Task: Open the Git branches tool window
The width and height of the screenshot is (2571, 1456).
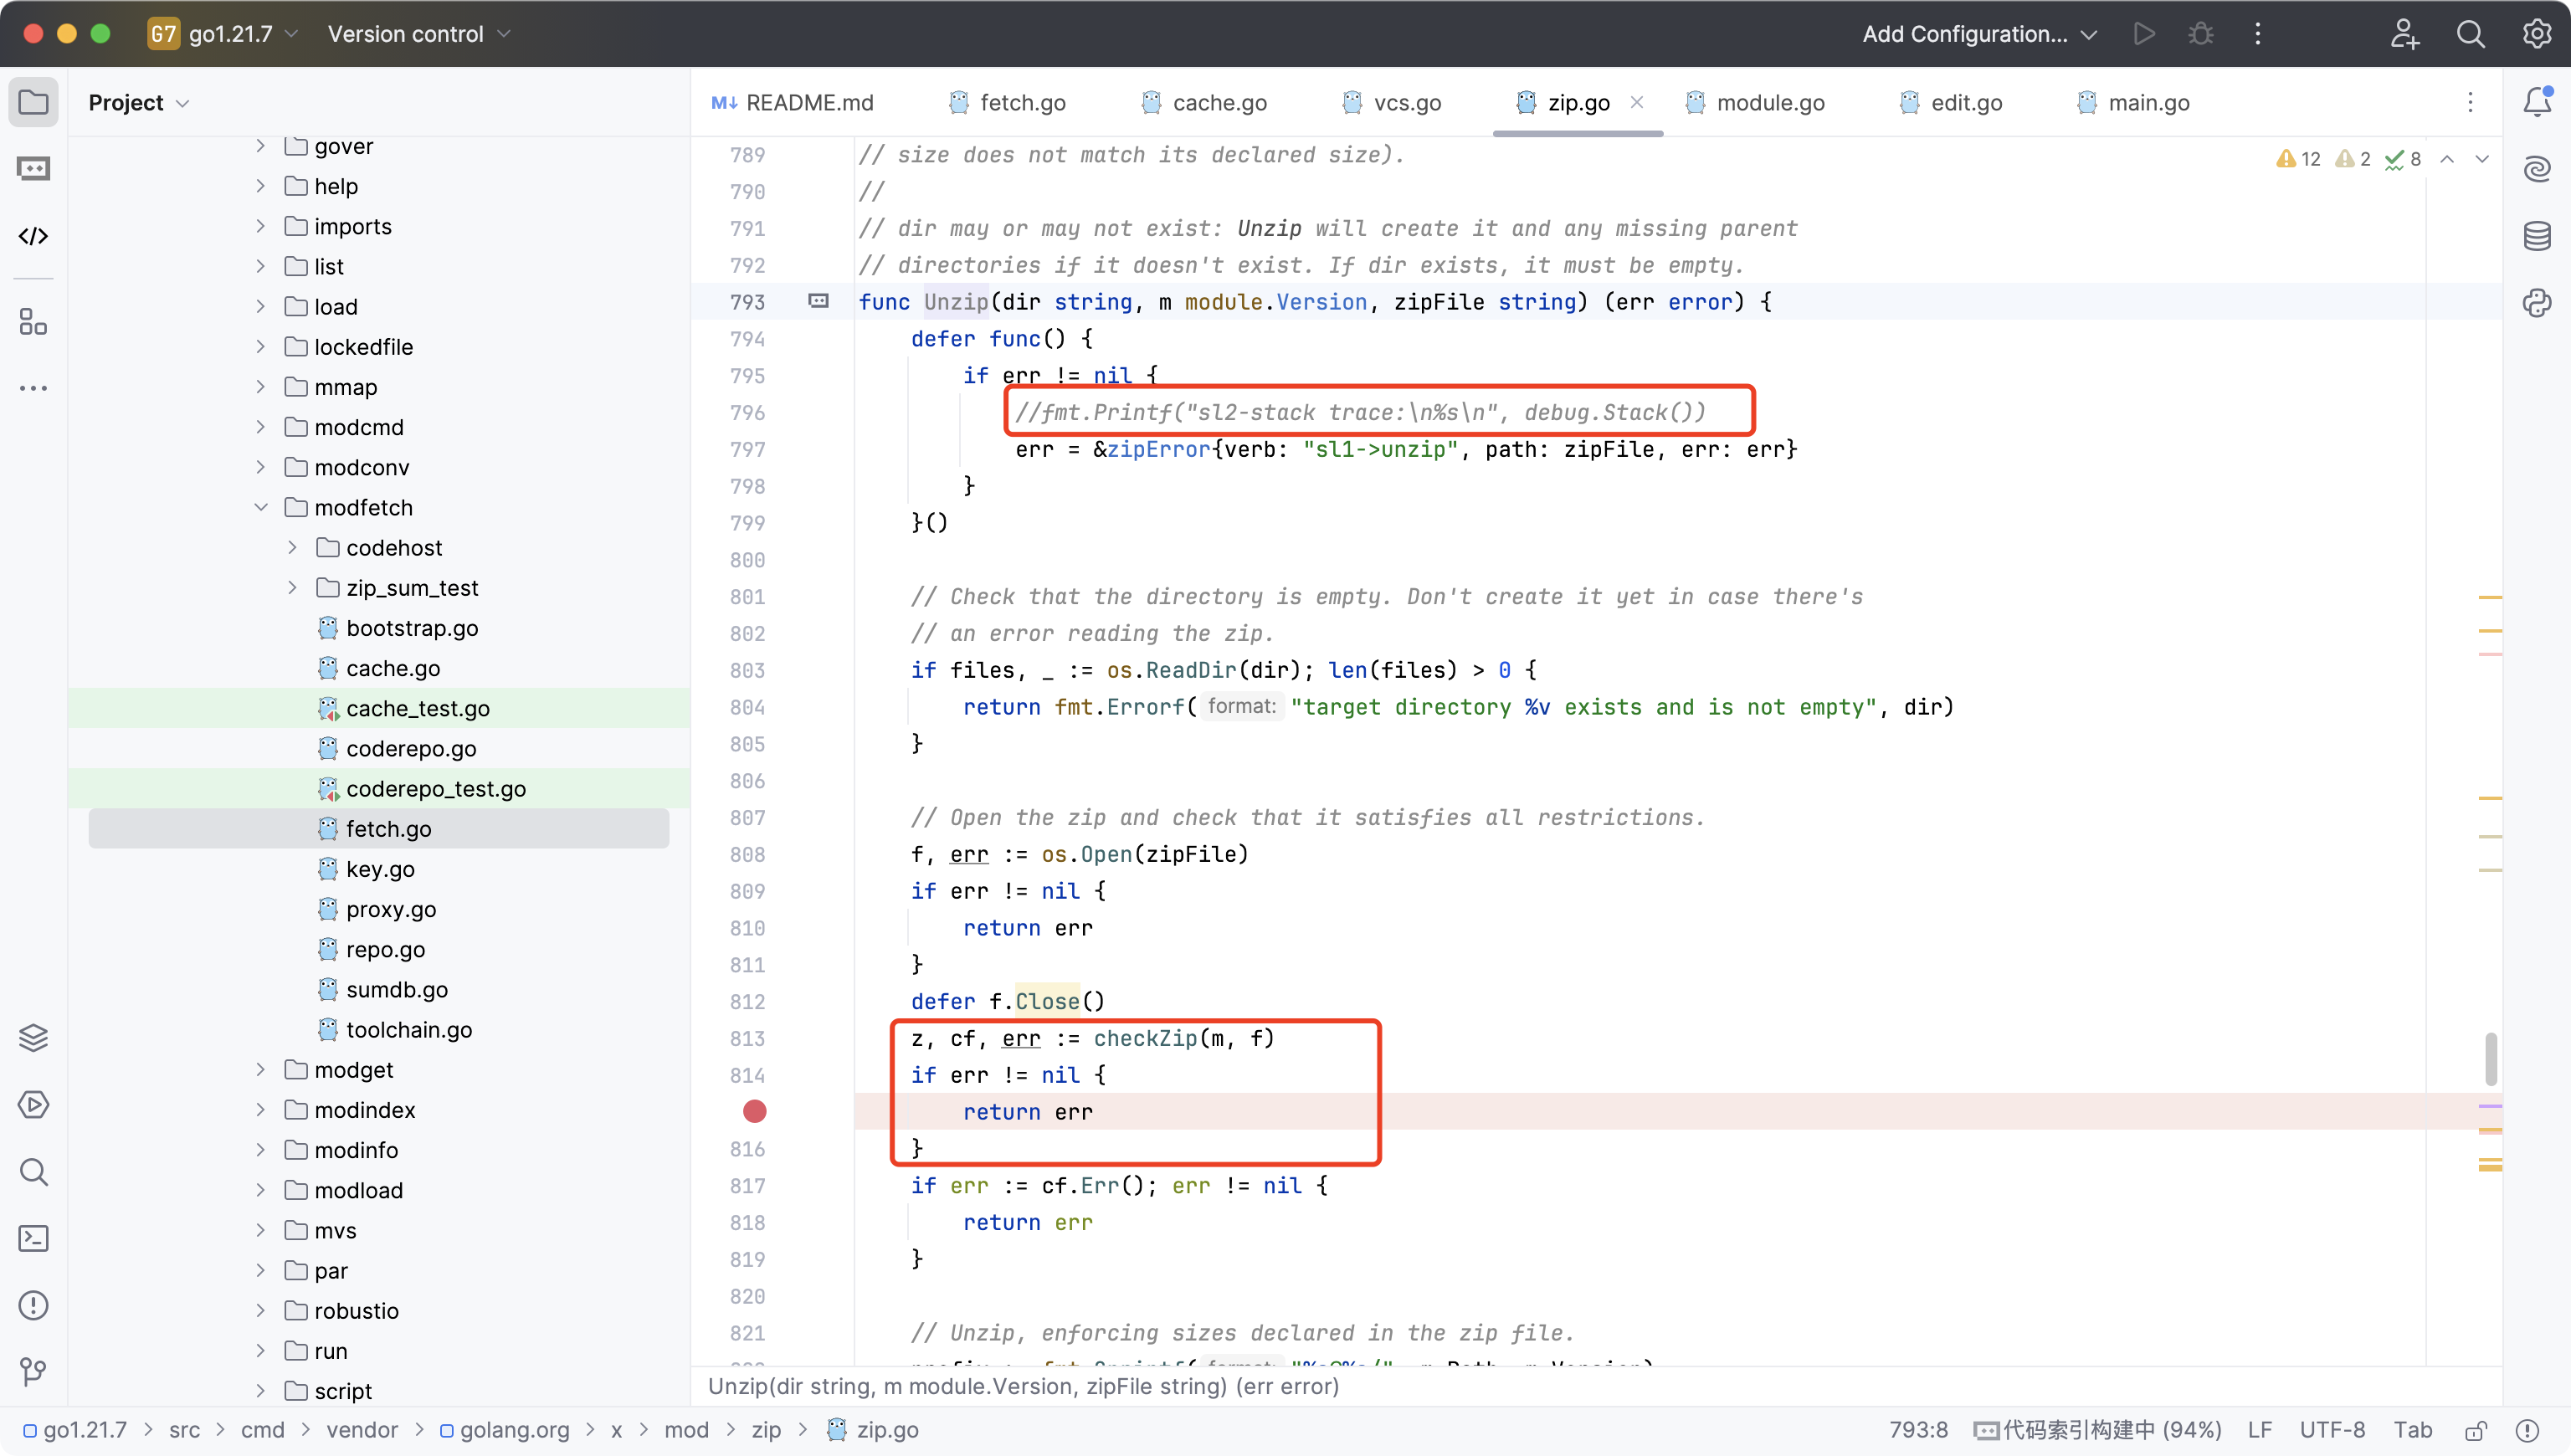Action: click(x=33, y=1372)
